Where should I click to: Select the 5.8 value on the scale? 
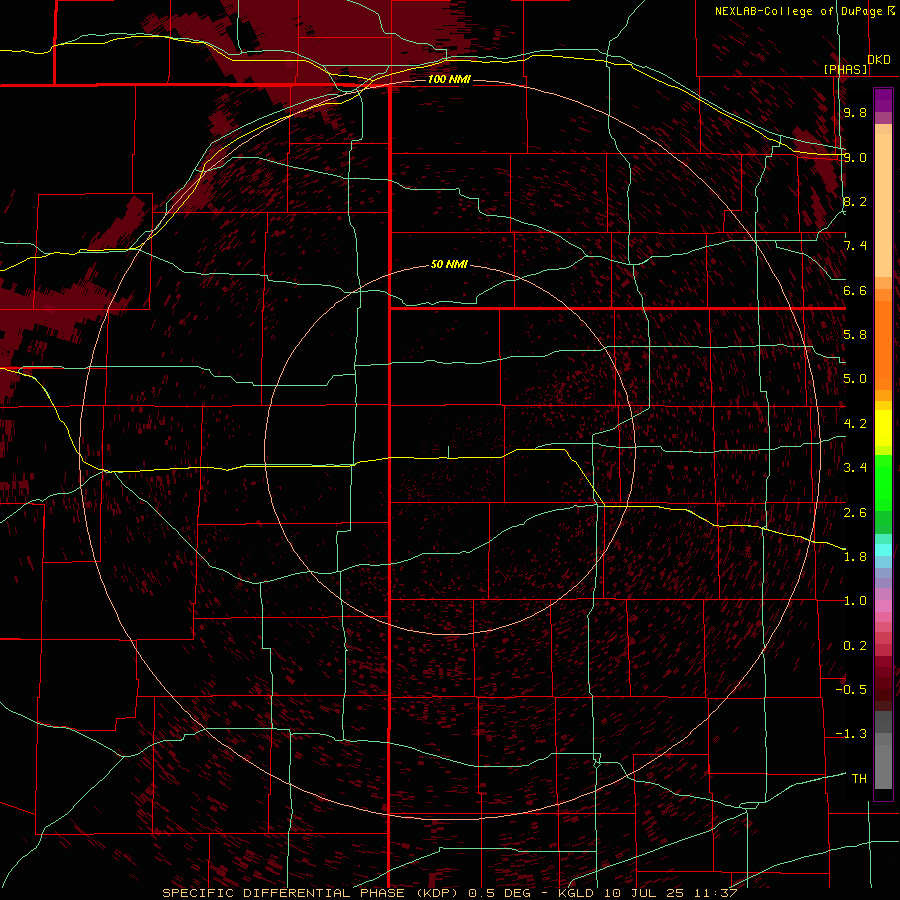coord(855,335)
